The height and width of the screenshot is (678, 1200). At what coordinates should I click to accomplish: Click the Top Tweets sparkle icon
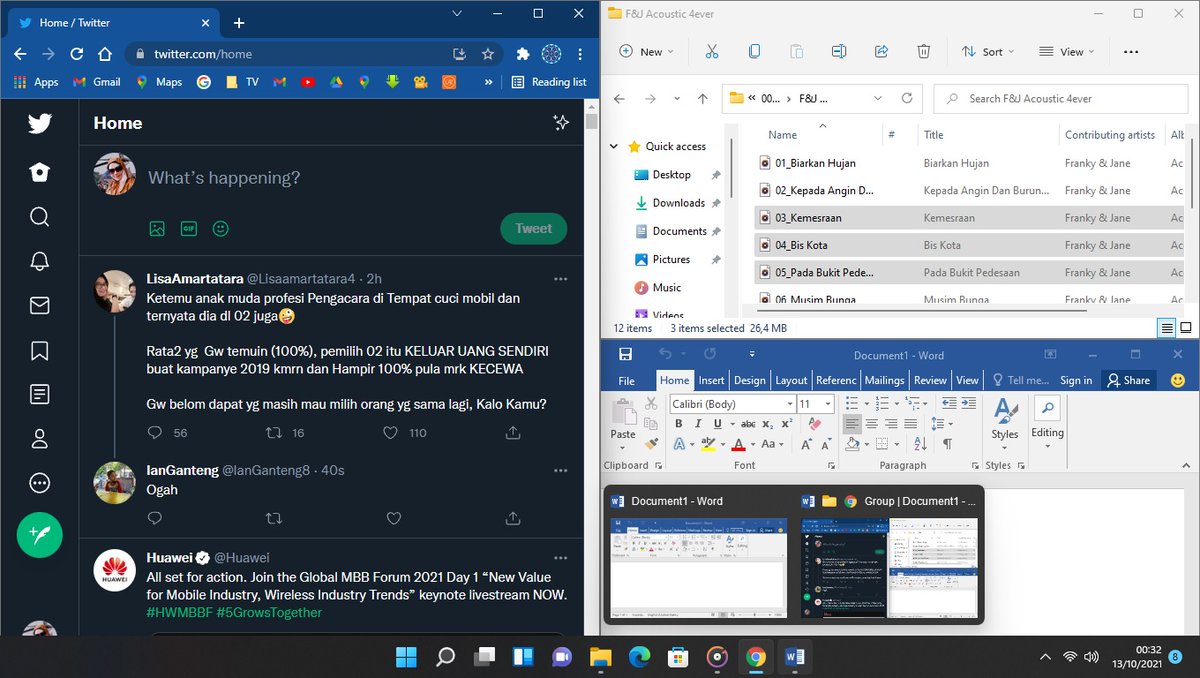point(561,122)
